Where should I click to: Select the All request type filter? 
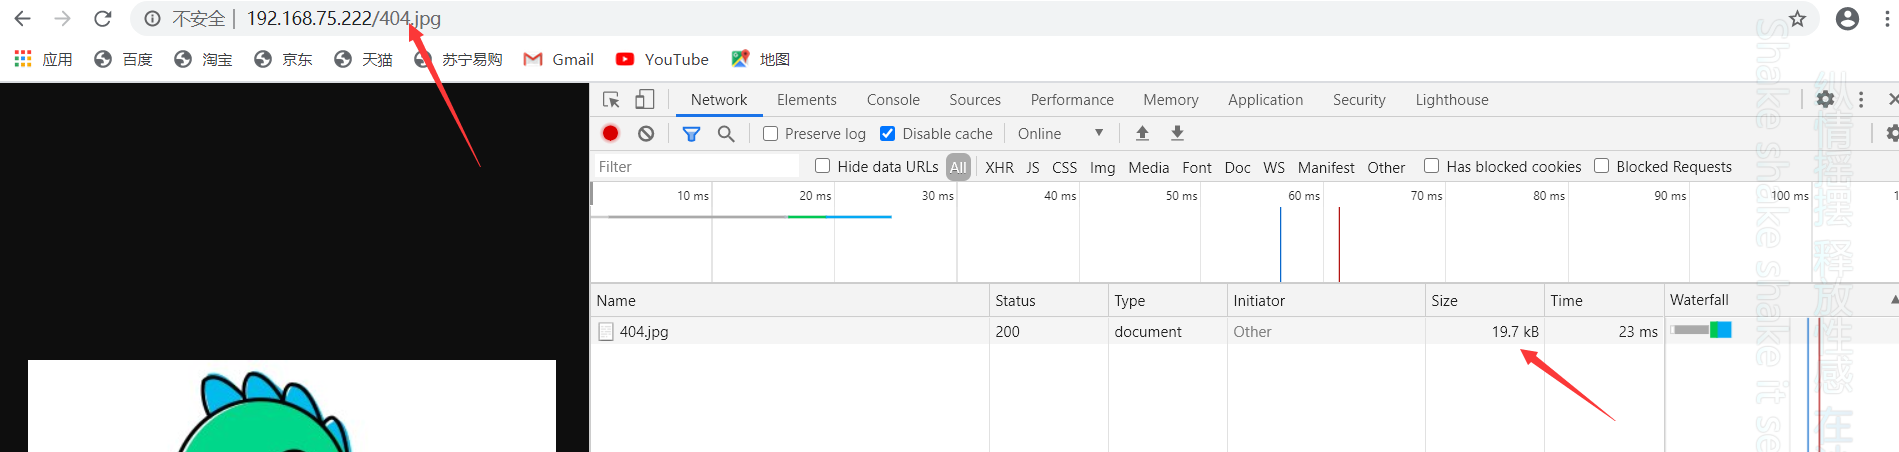click(958, 167)
